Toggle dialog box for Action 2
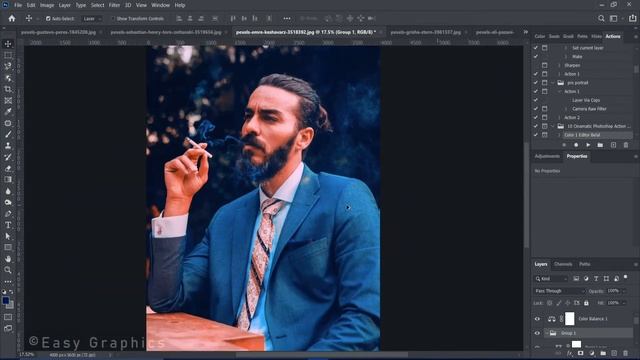640x360 pixels. coord(544,118)
